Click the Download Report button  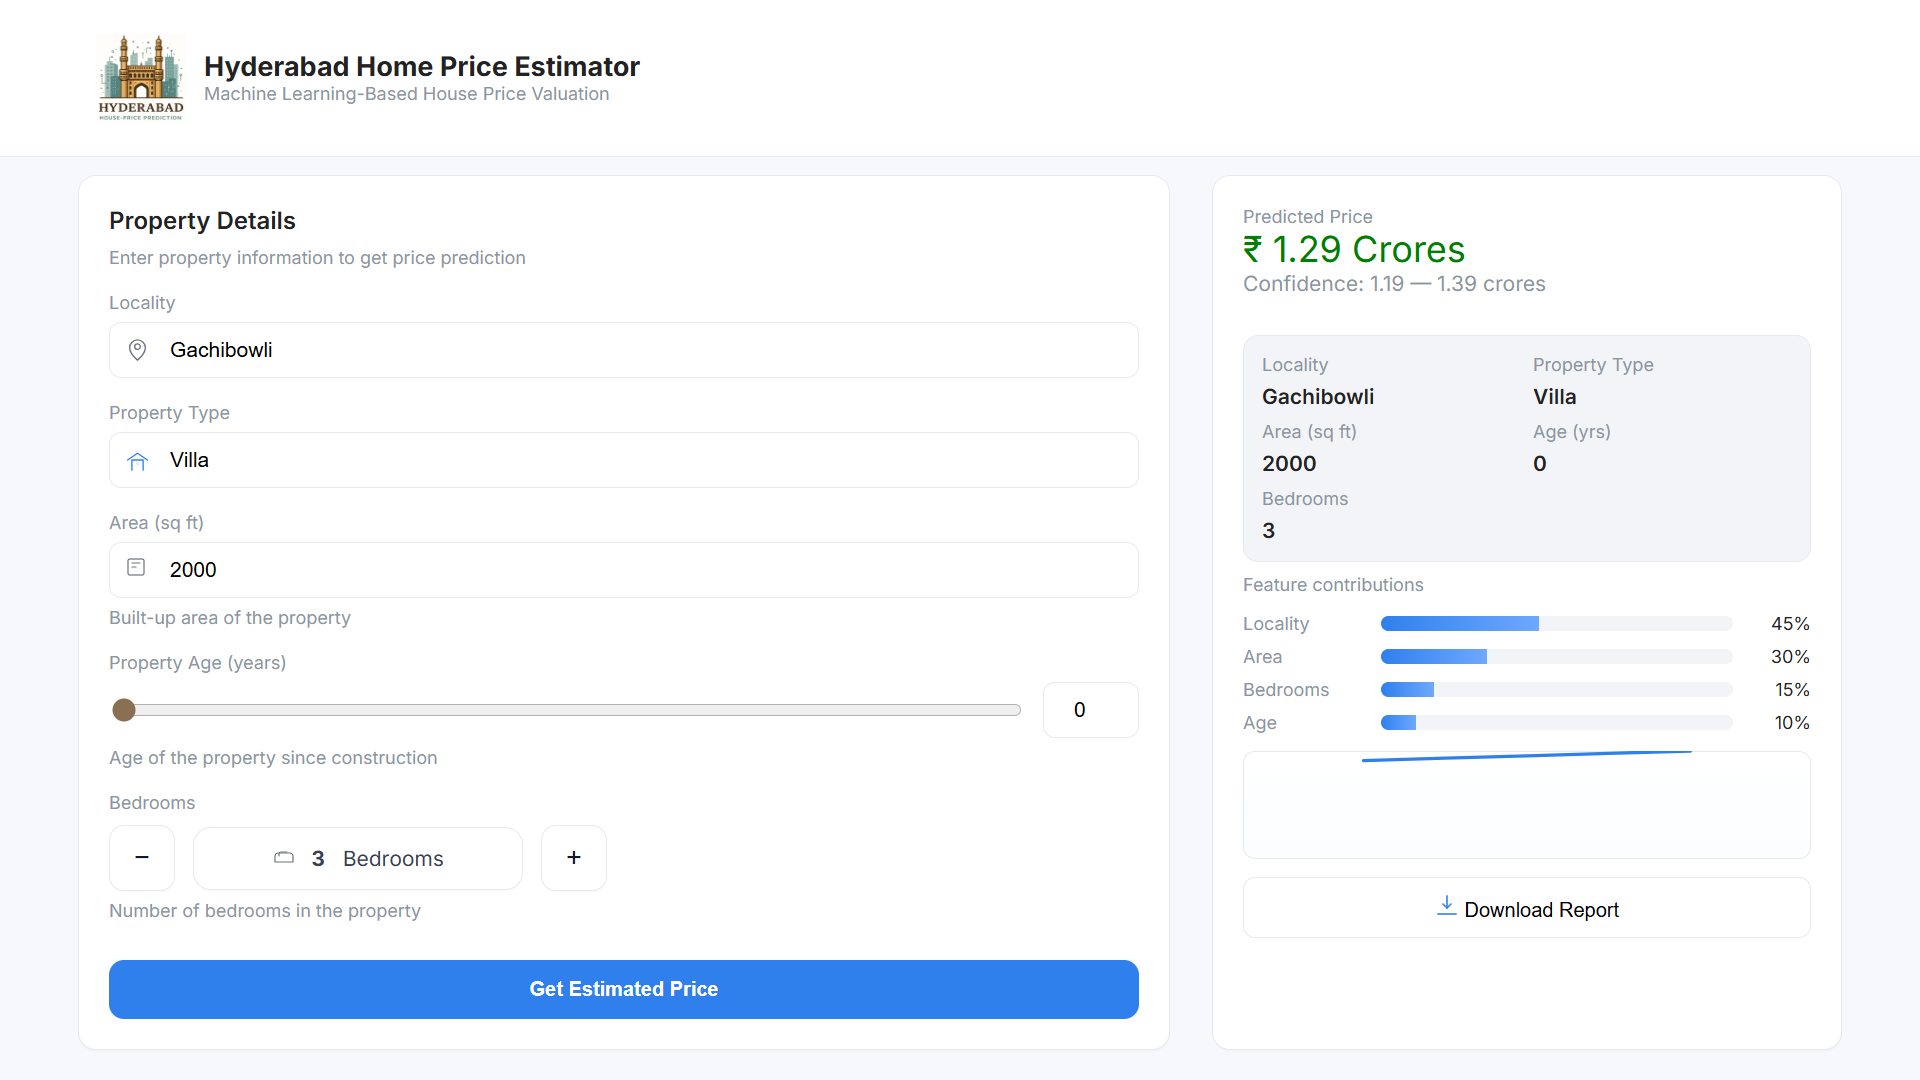pos(1526,908)
